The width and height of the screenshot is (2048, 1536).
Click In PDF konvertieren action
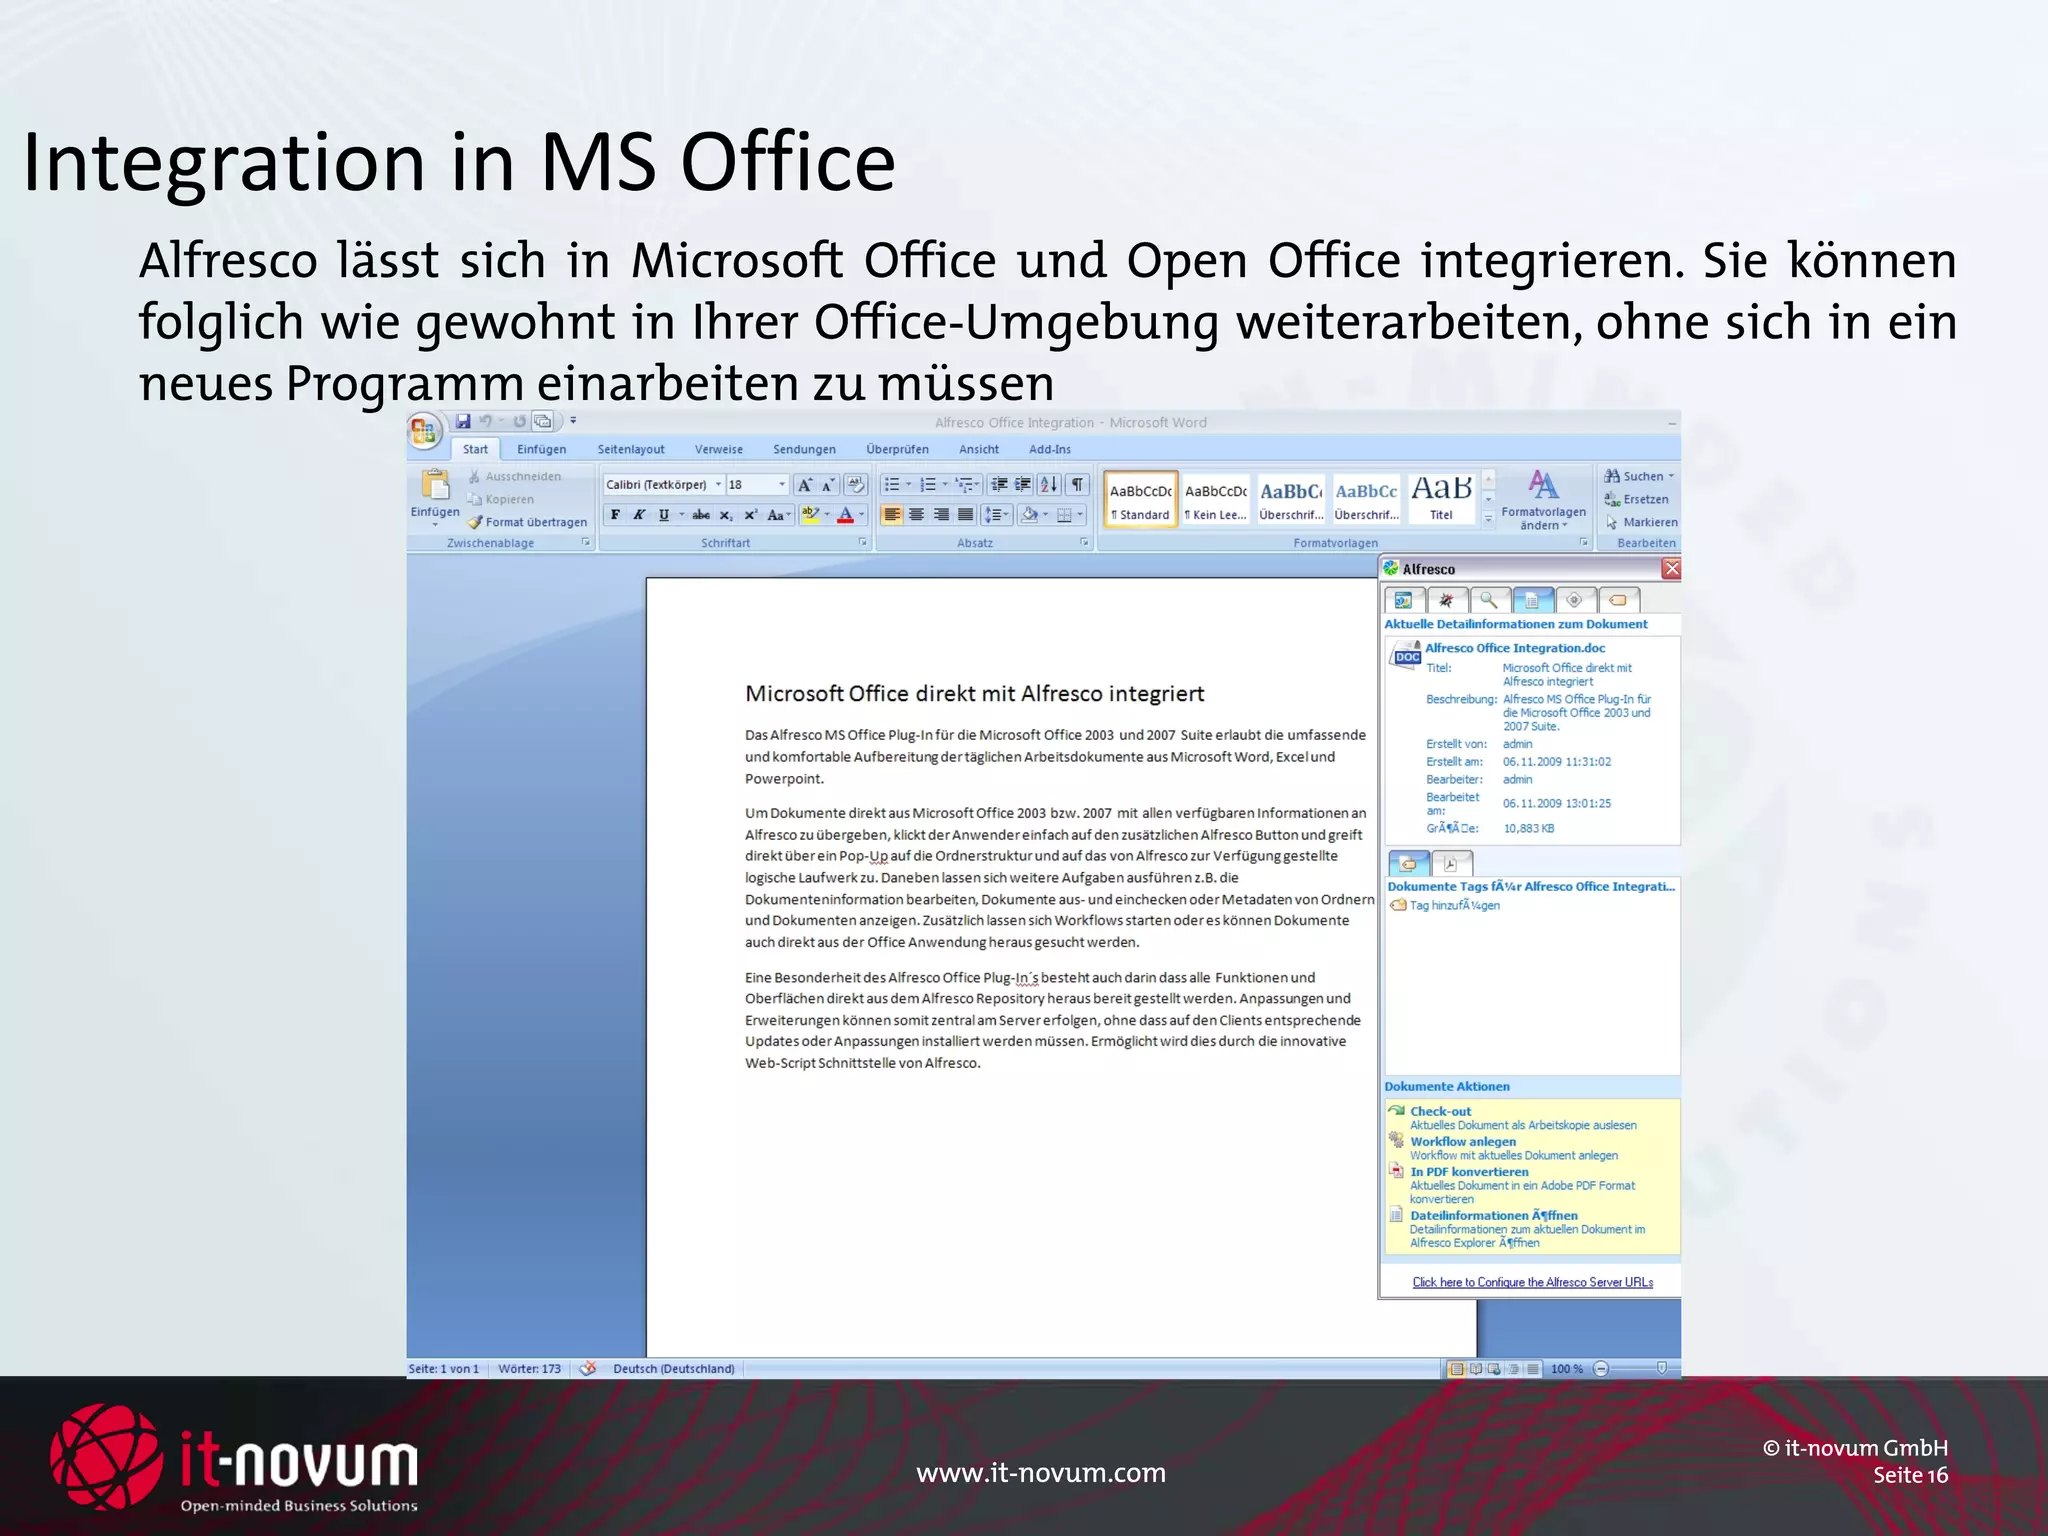click(1469, 1172)
